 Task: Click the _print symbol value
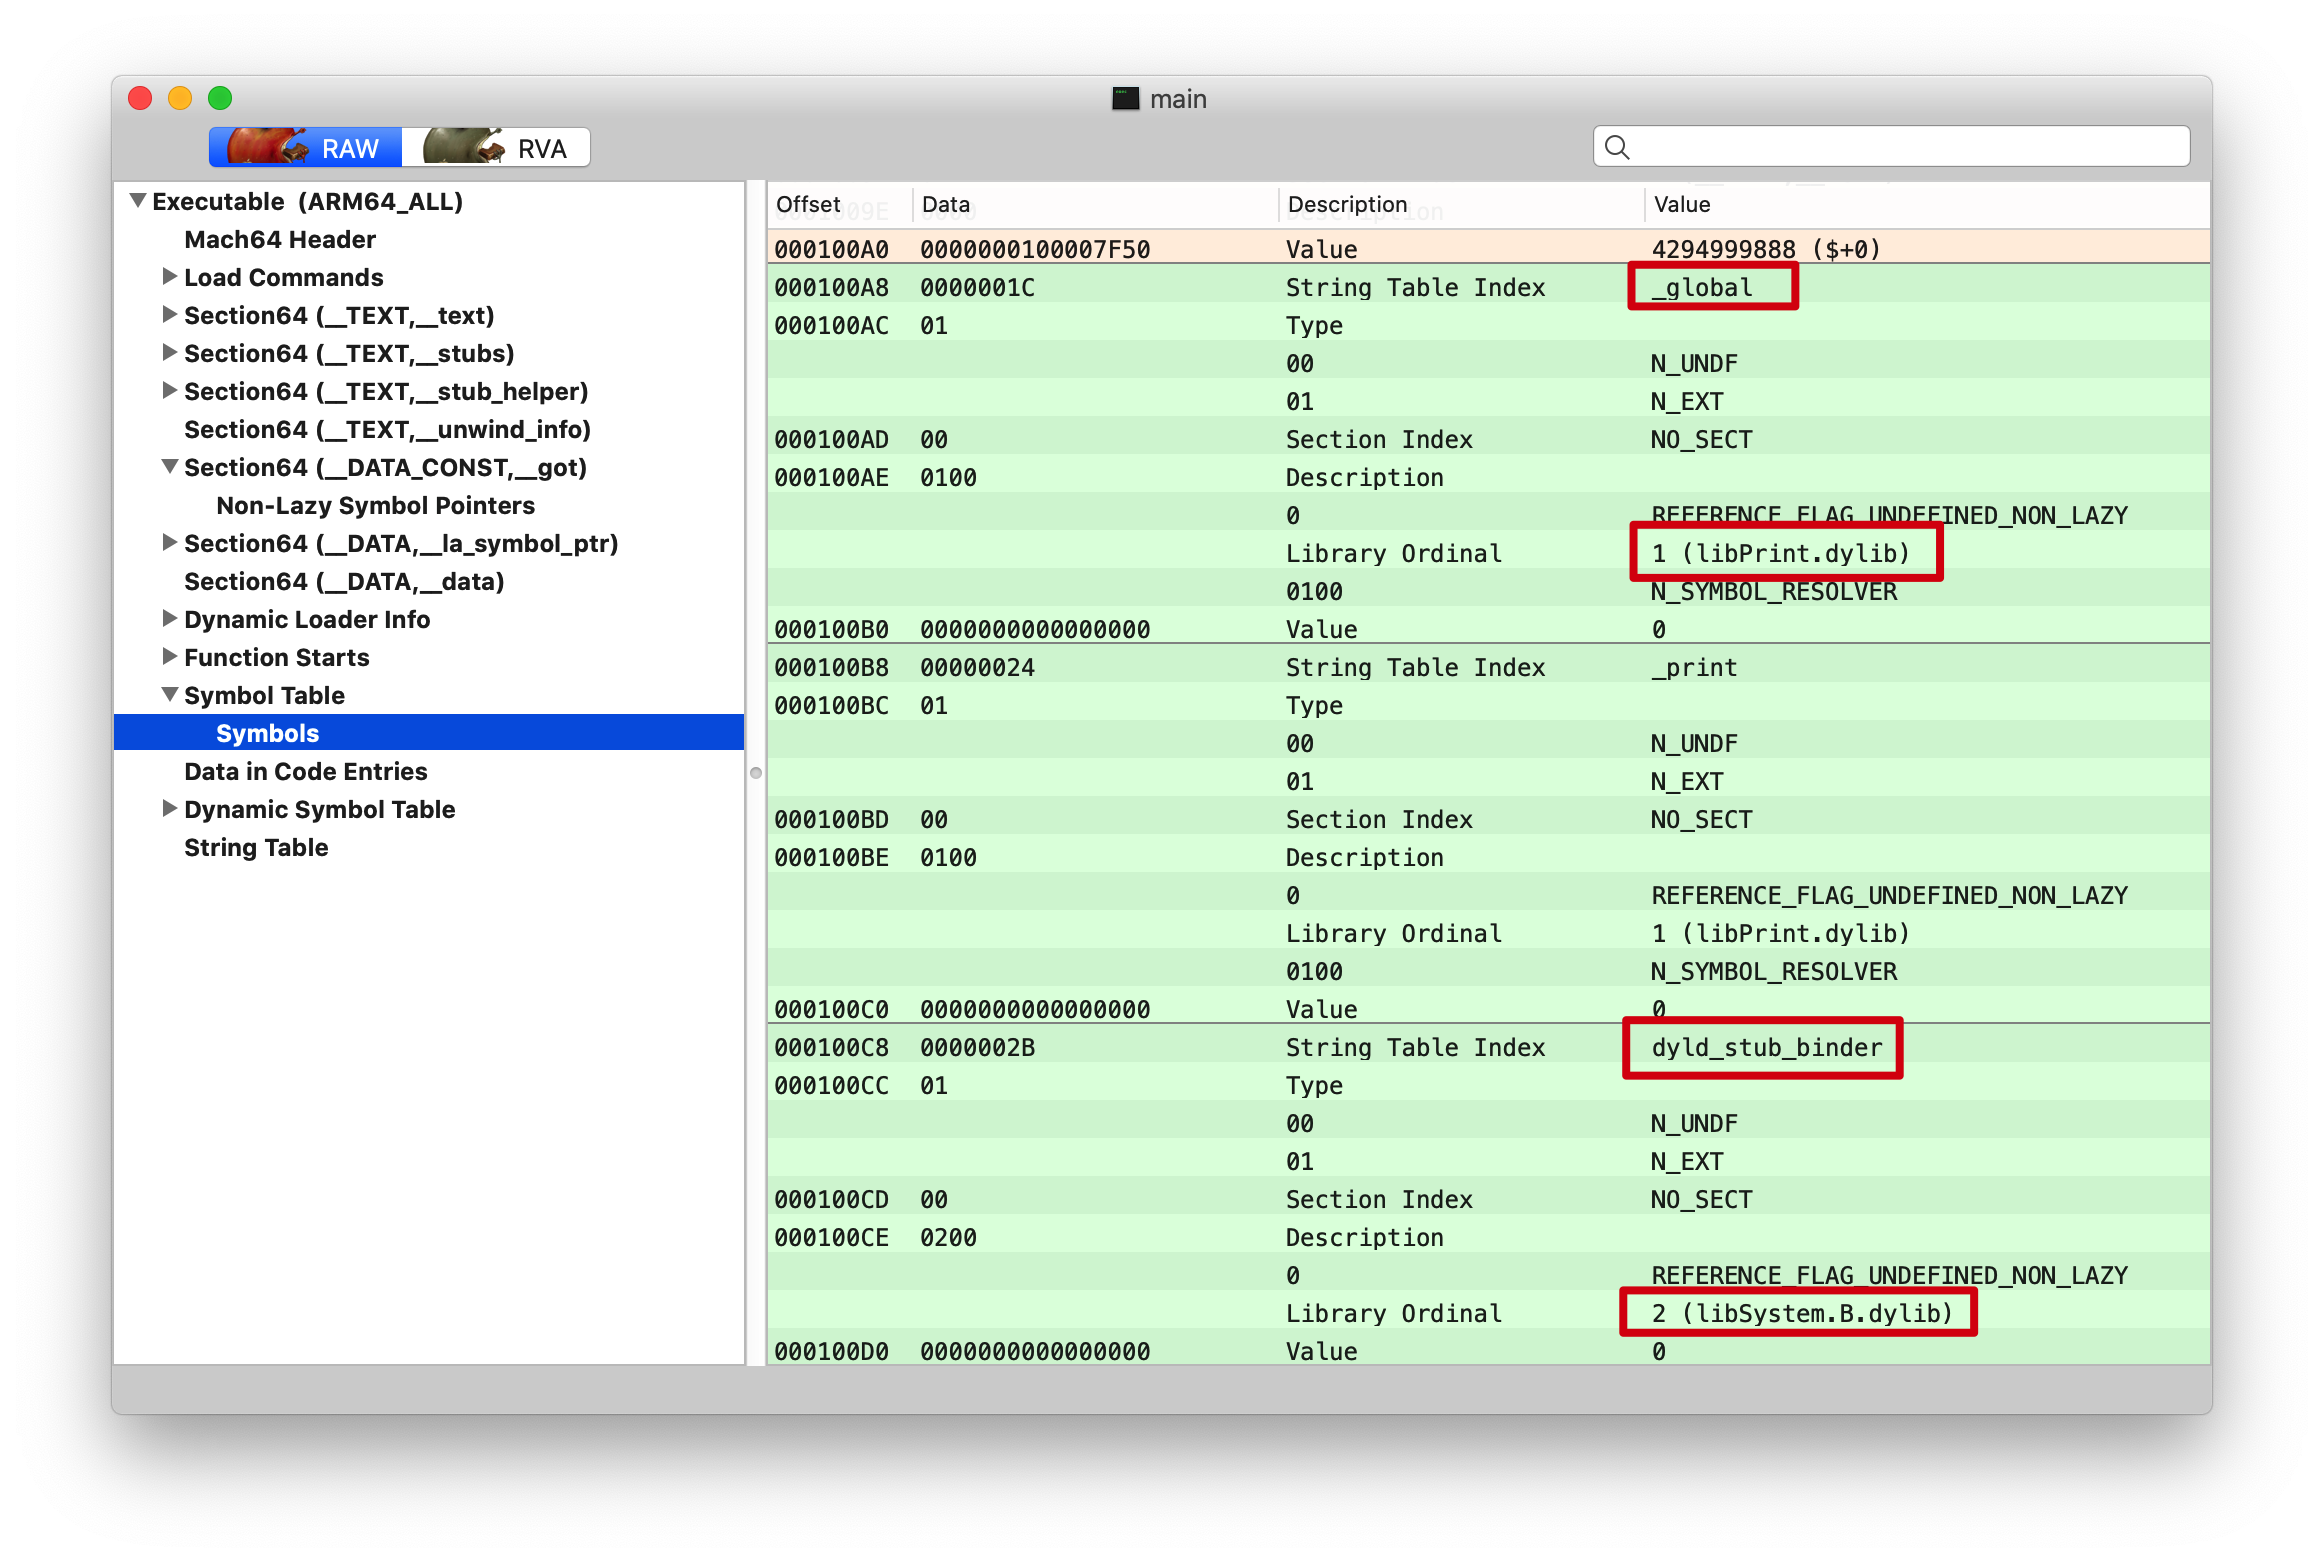[1694, 667]
